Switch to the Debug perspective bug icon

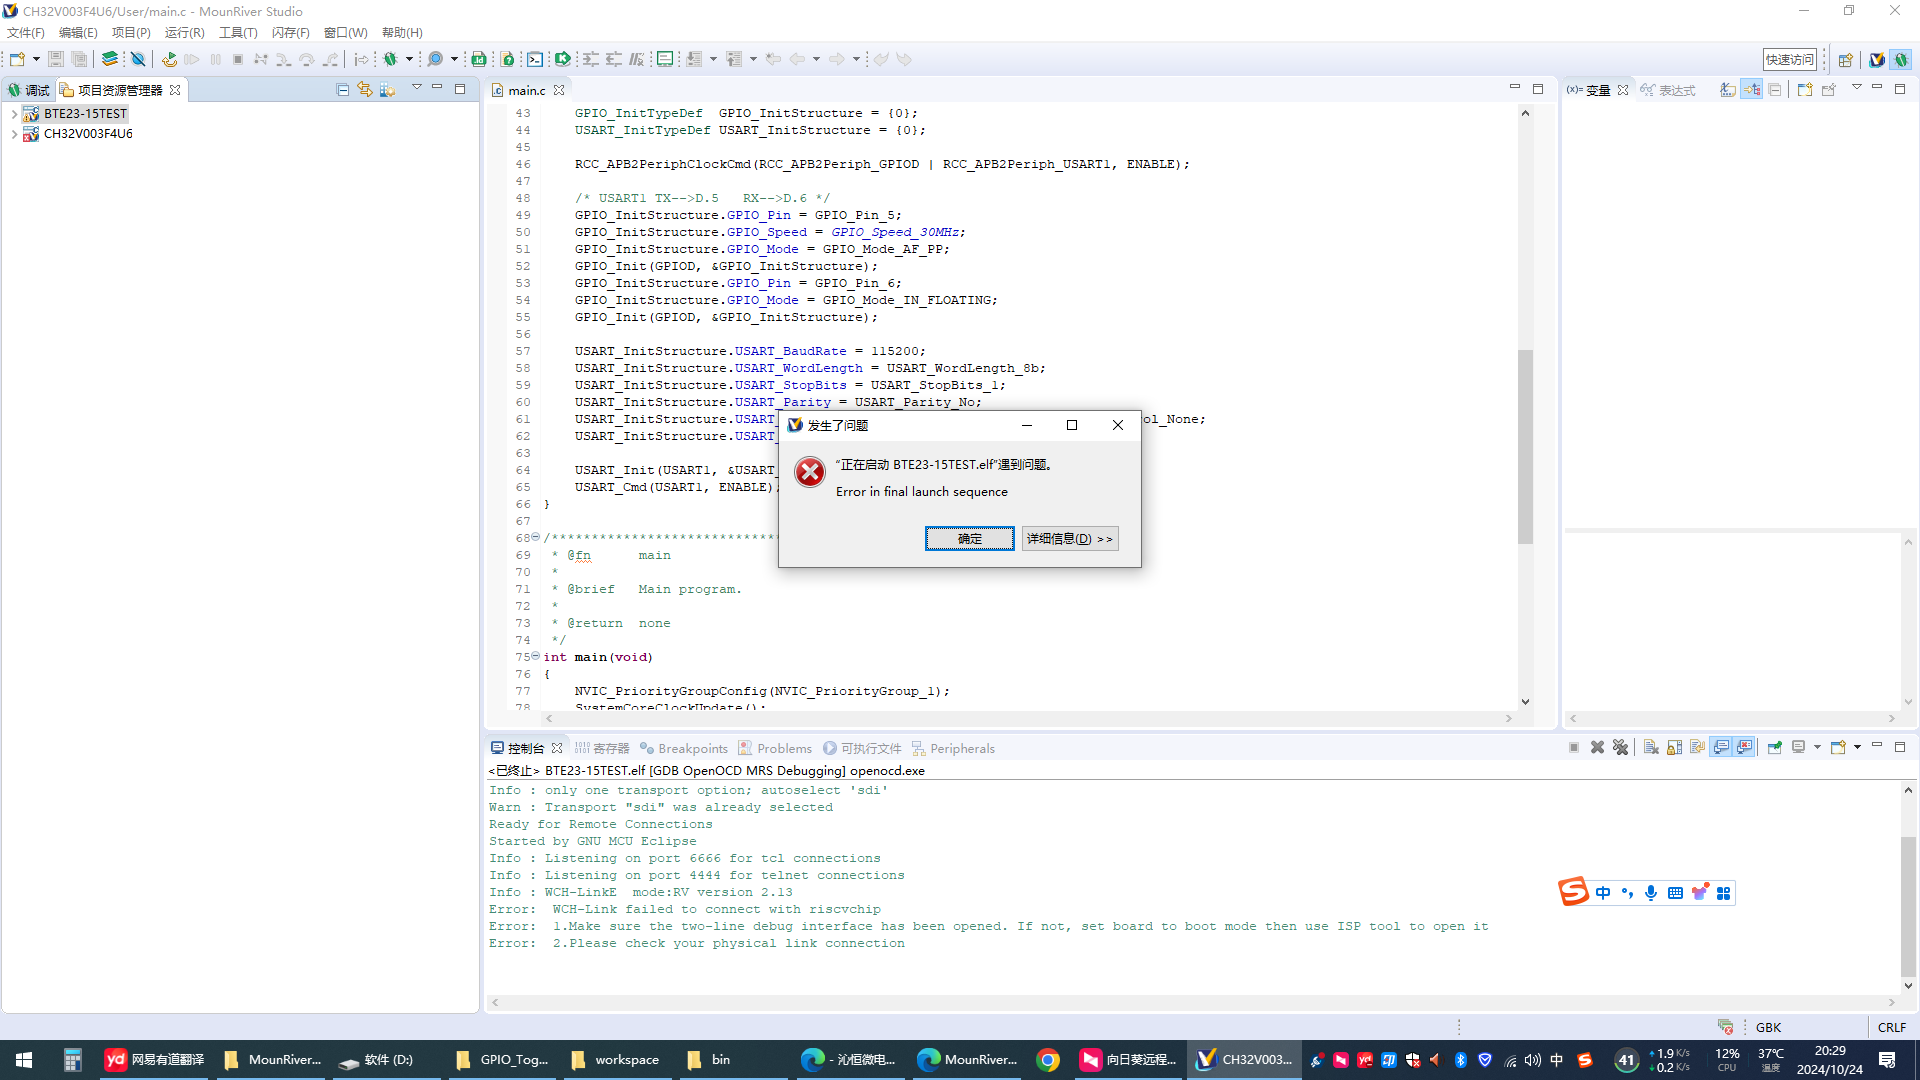[x=1901, y=59]
